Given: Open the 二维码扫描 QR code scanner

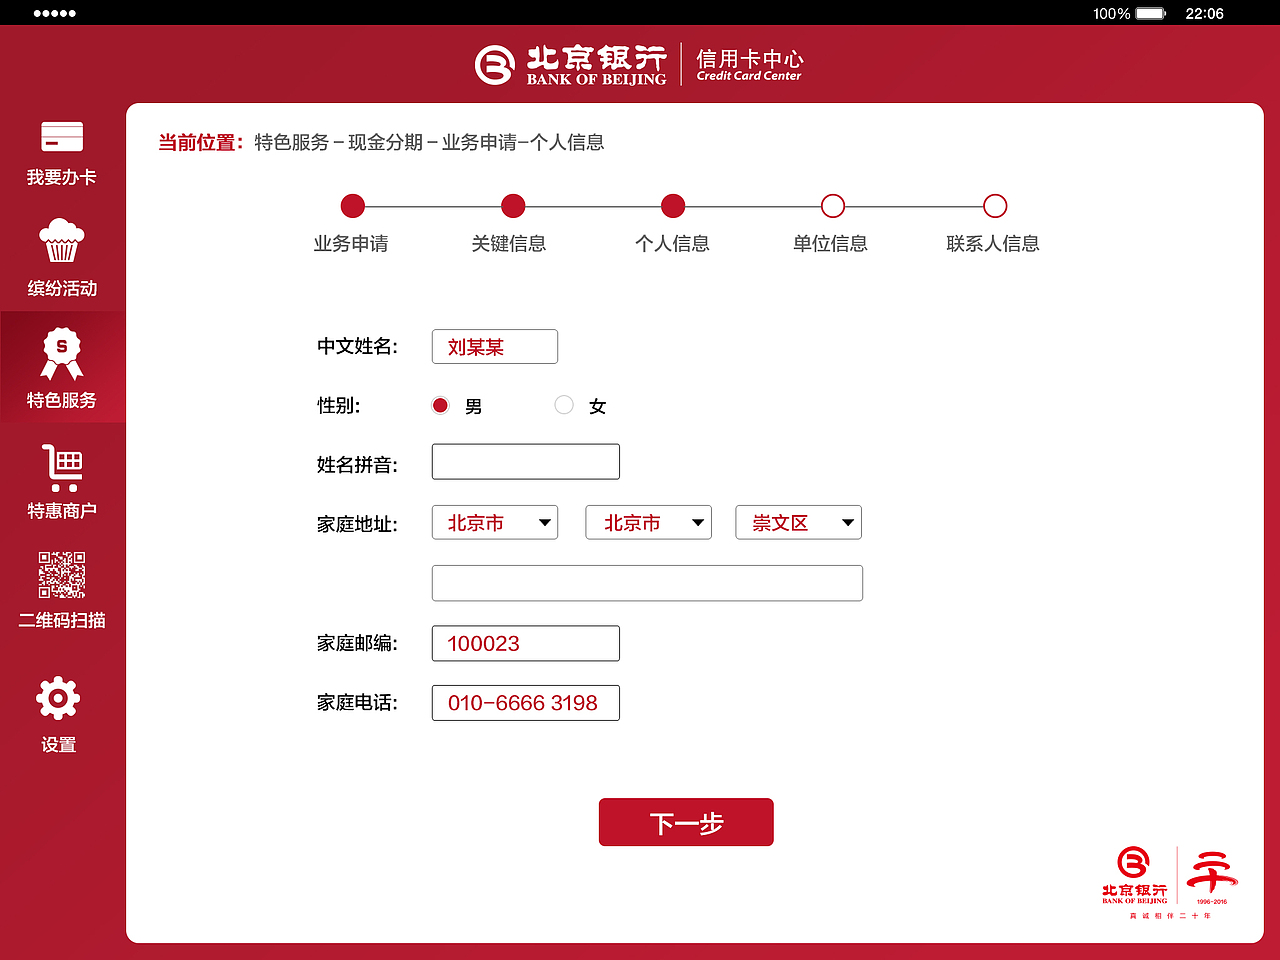Looking at the screenshot, I should coord(61,592).
